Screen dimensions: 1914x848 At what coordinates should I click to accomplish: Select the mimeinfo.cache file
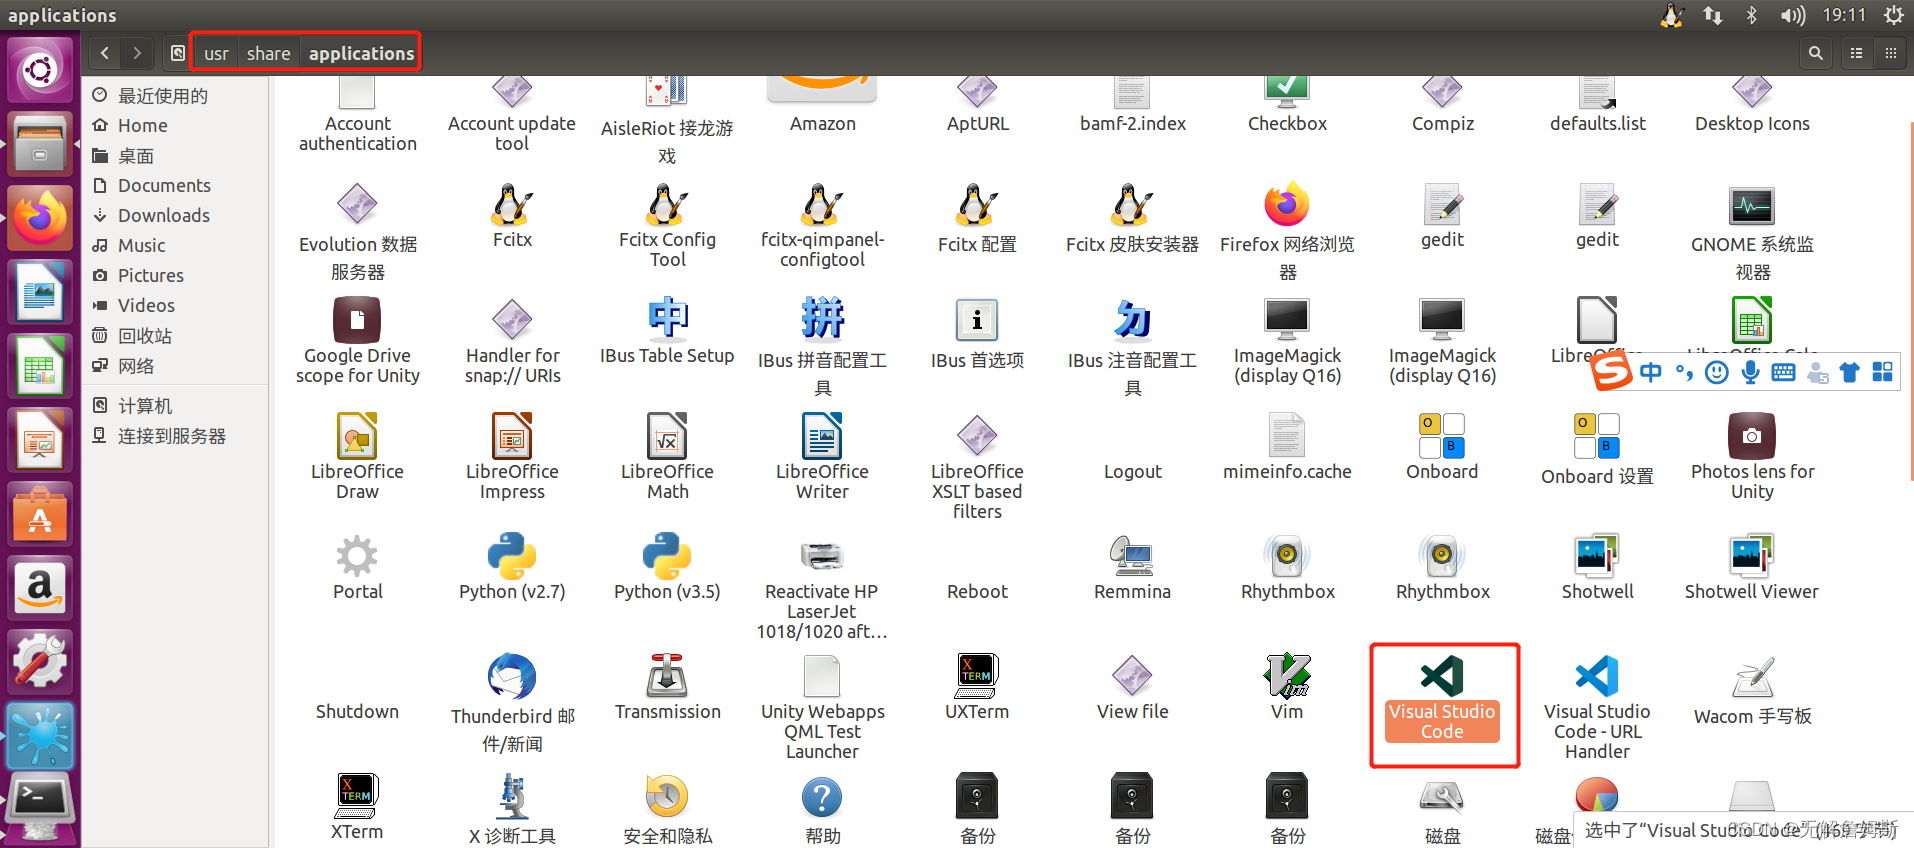tap(1287, 436)
